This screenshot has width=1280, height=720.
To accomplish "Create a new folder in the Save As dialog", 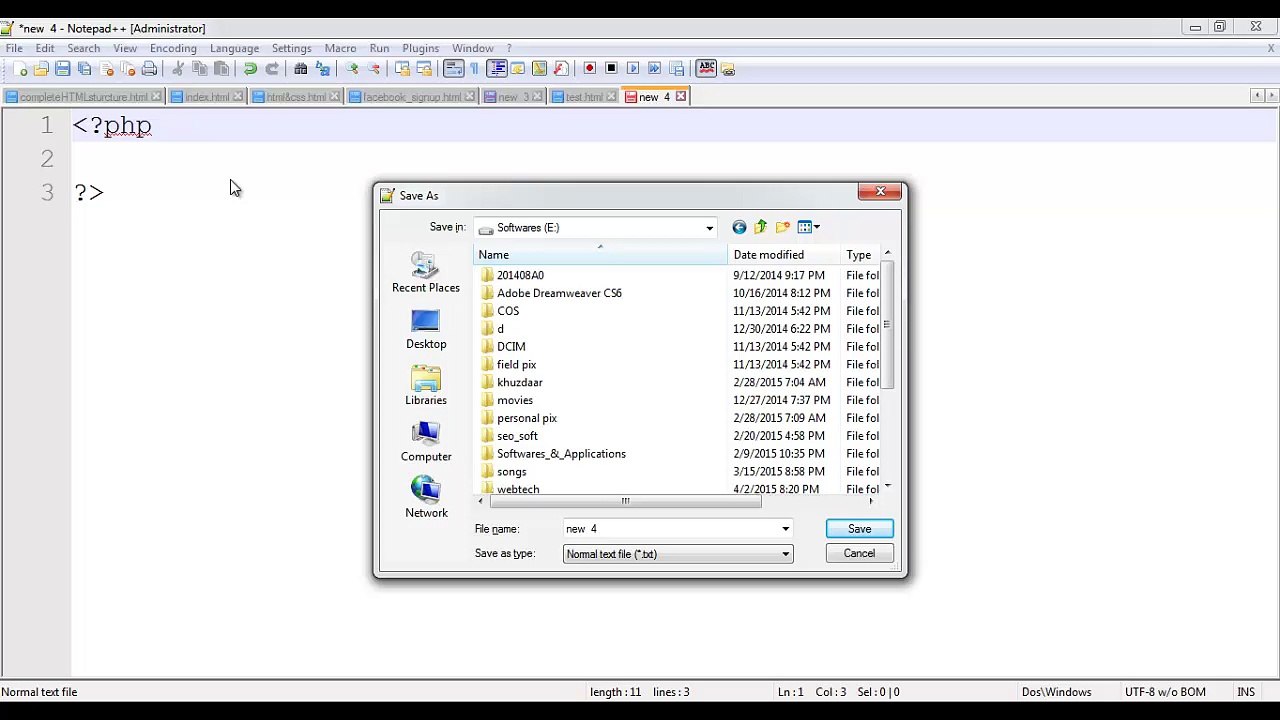I will coord(782,228).
